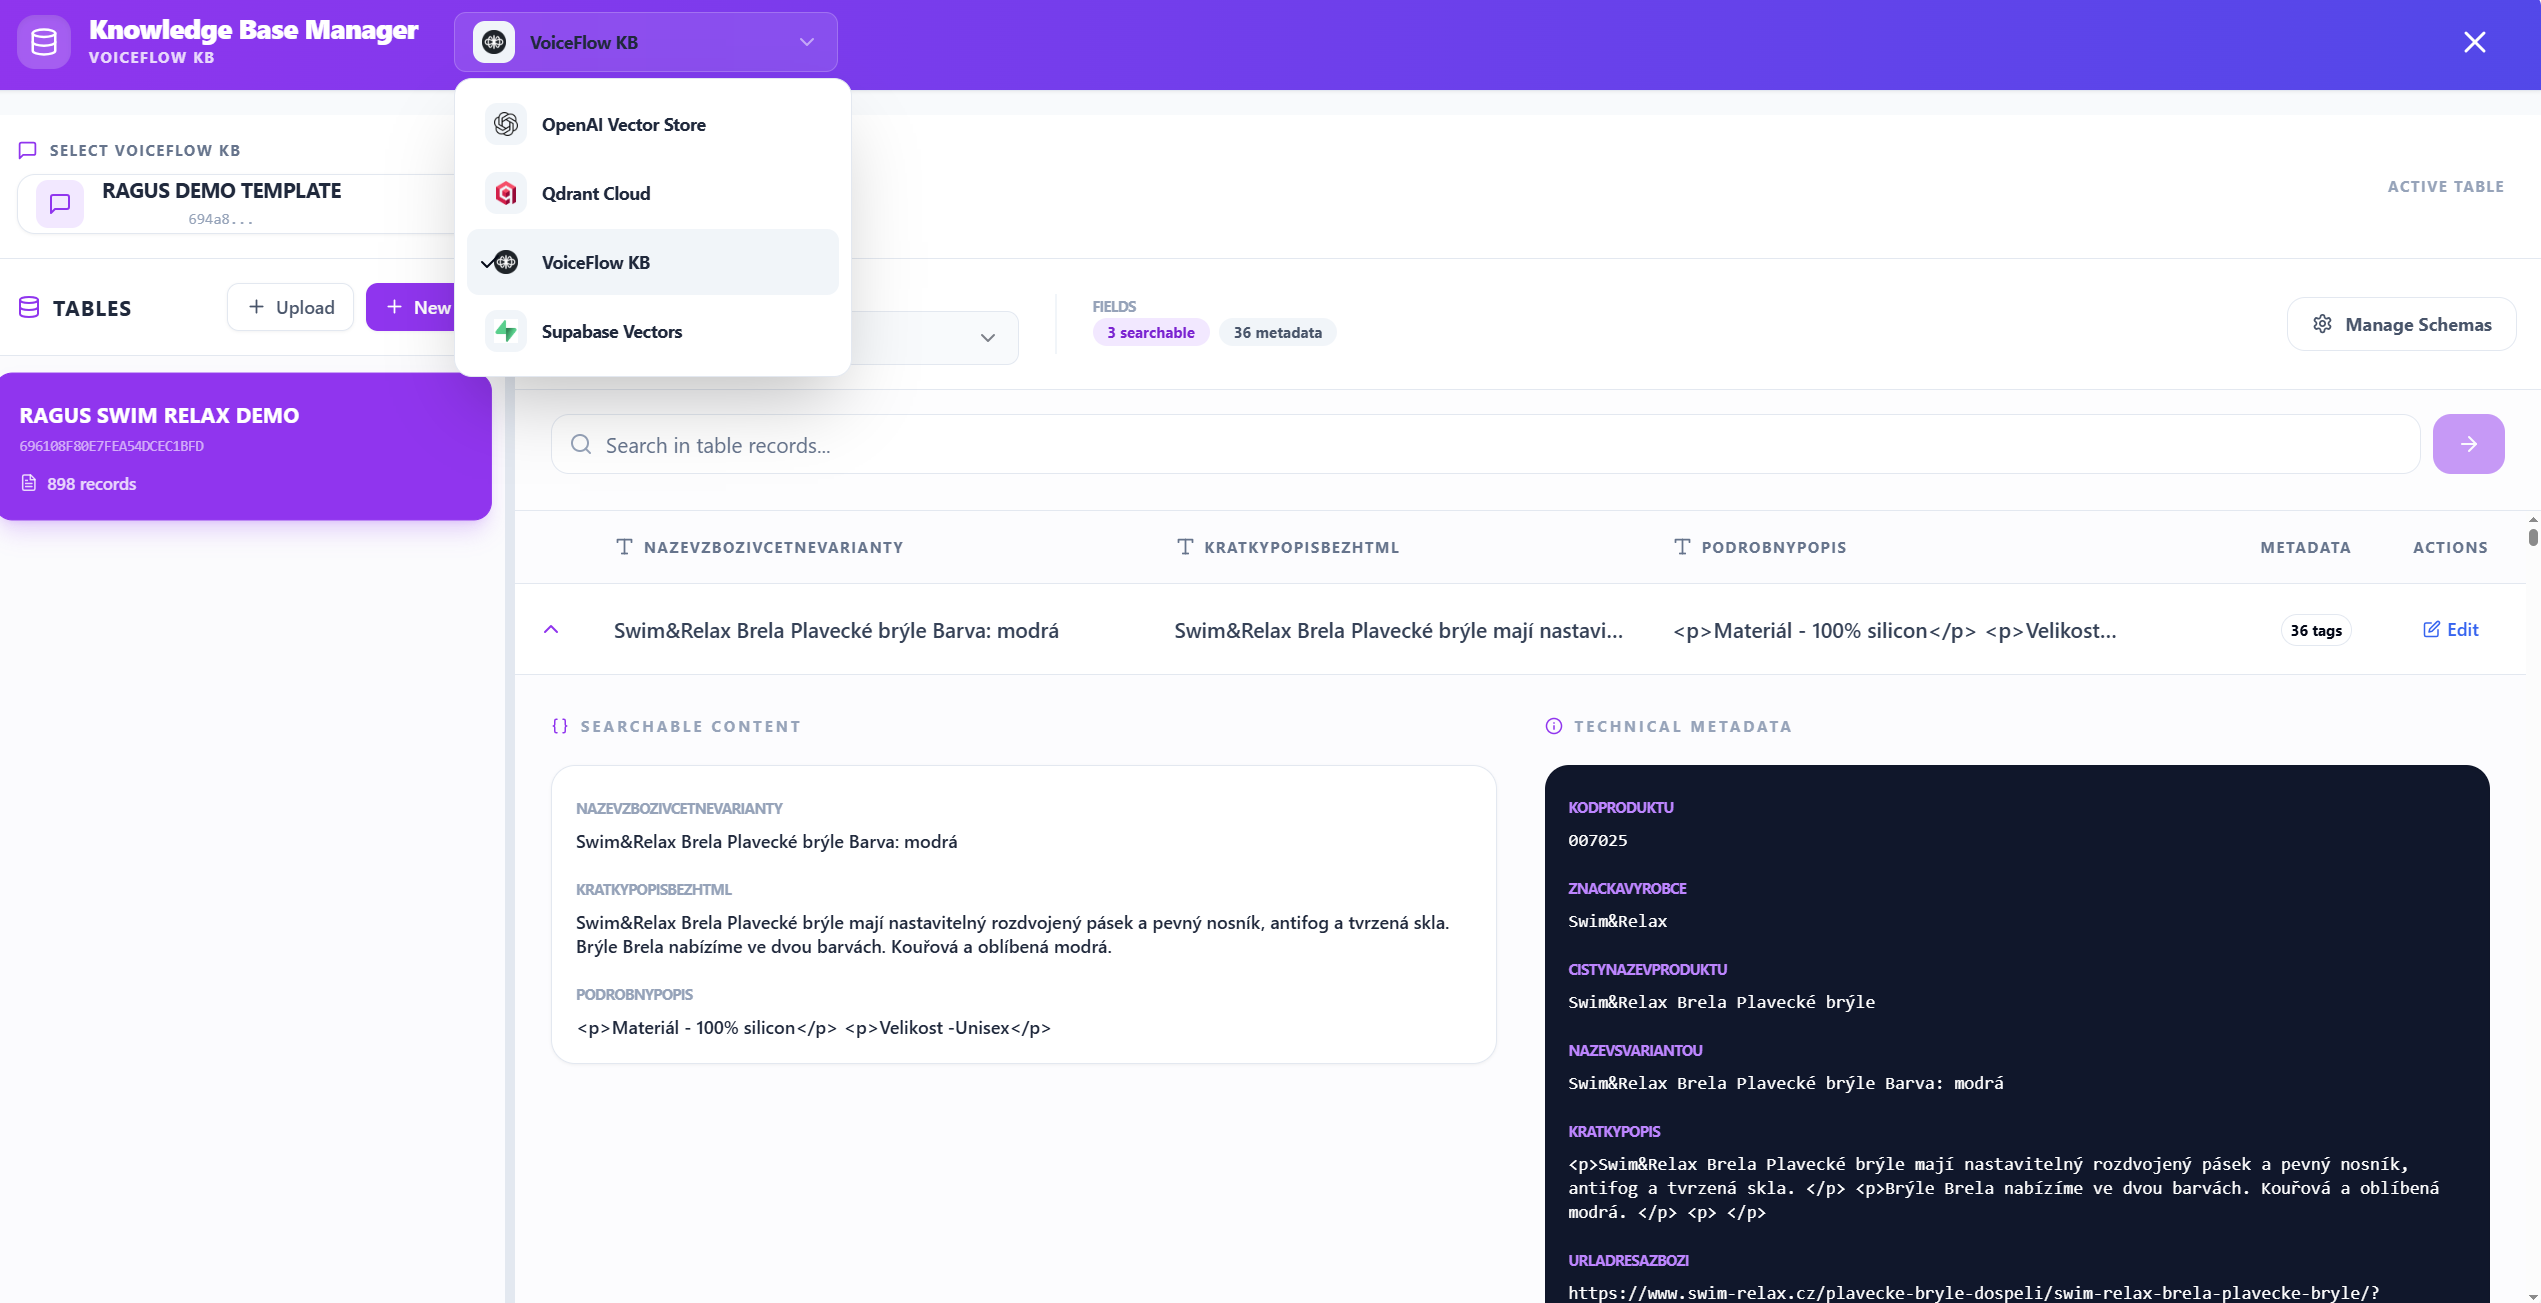Open the VoiceFlow KB provider dropdown
The height and width of the screenshot is (1303, 2541).
[646, 42]
